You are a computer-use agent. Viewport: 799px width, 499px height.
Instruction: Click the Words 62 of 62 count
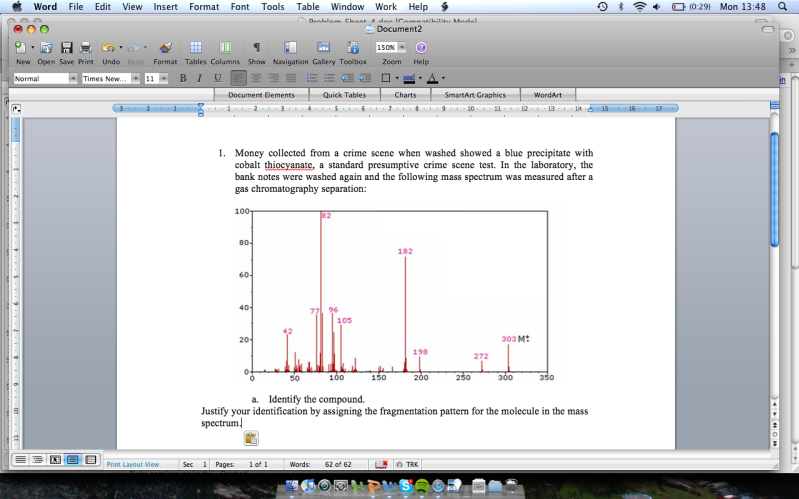click(x=320, y=464)
